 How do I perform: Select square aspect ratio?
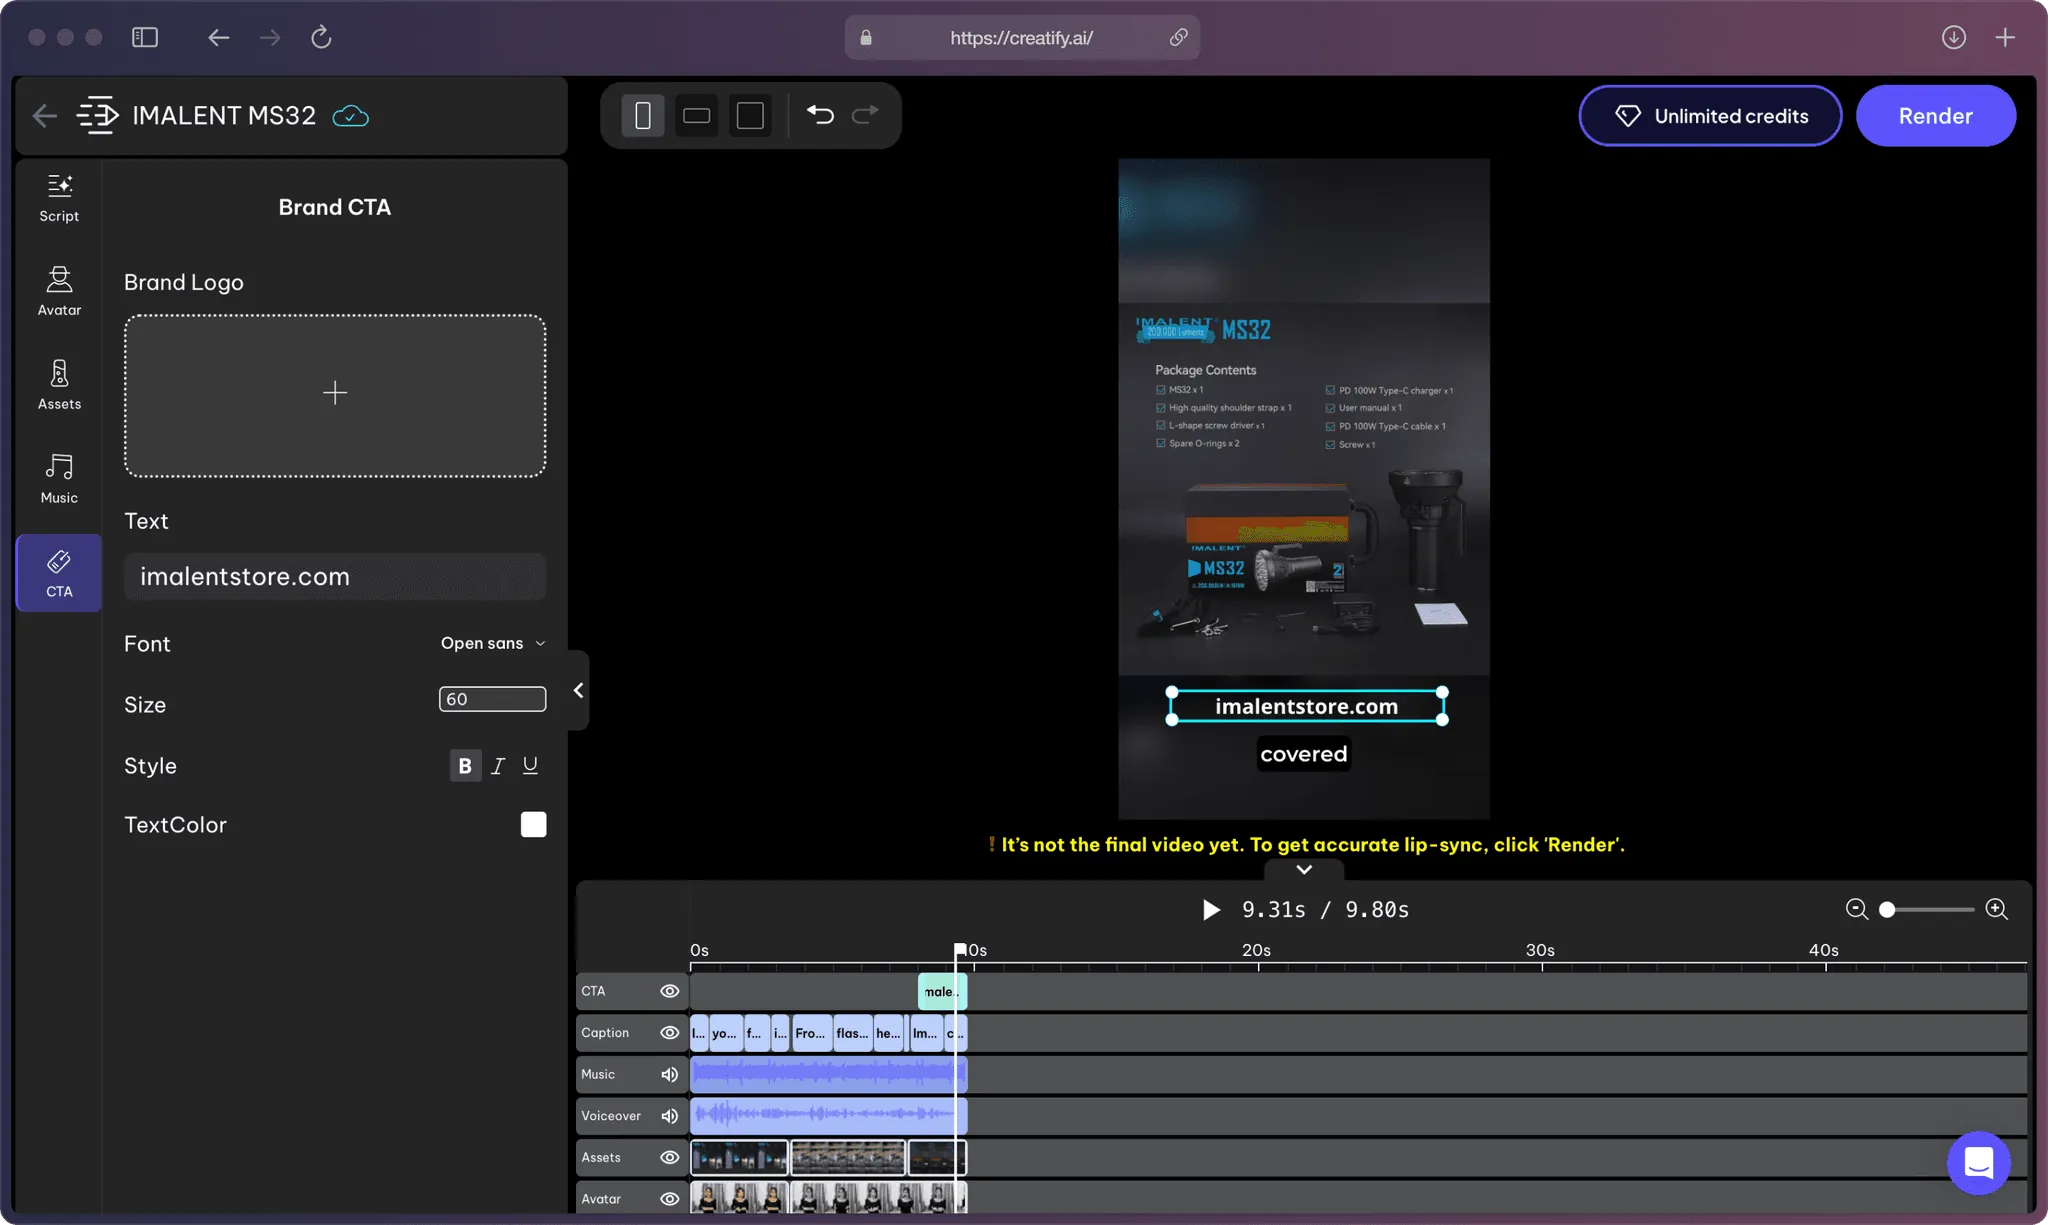click(750, 116)
